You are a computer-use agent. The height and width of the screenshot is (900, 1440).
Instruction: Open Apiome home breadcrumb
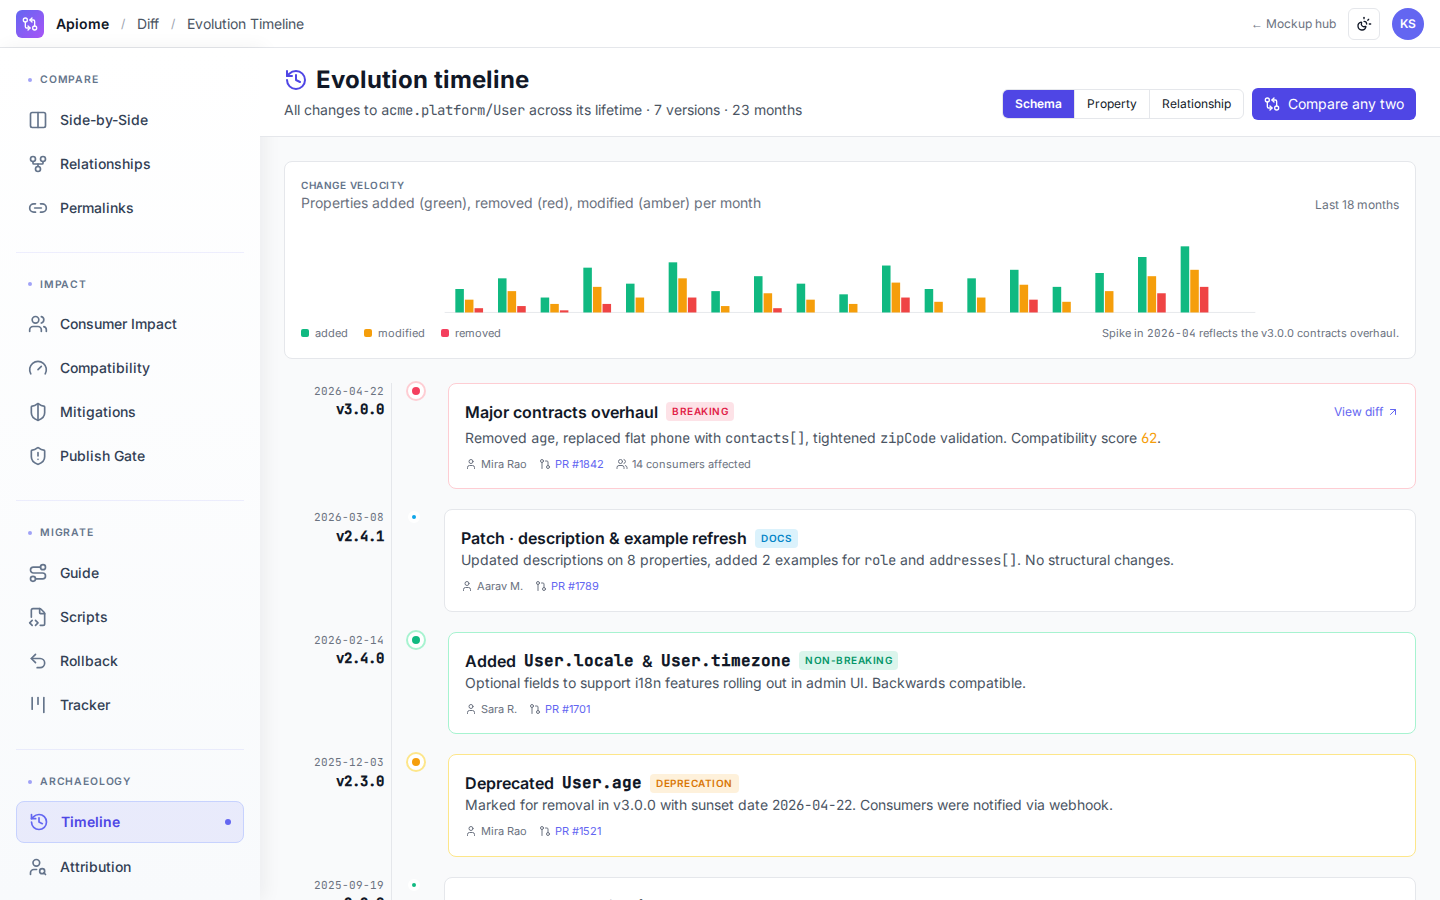pyautogui.click(x=82, y=24)
